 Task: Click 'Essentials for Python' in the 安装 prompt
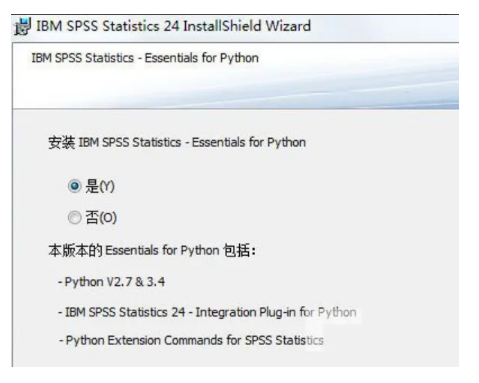pyautogui.click(x=249, y=142)
